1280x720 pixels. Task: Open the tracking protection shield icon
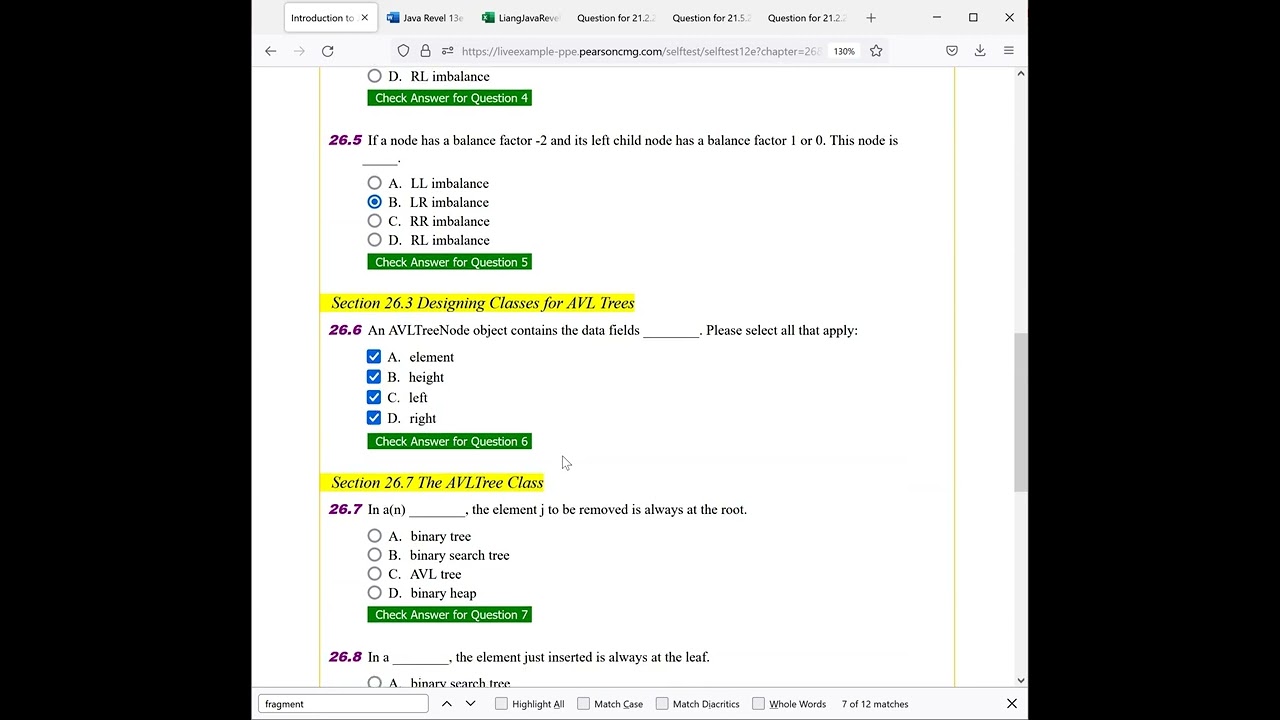coord(403,51)
